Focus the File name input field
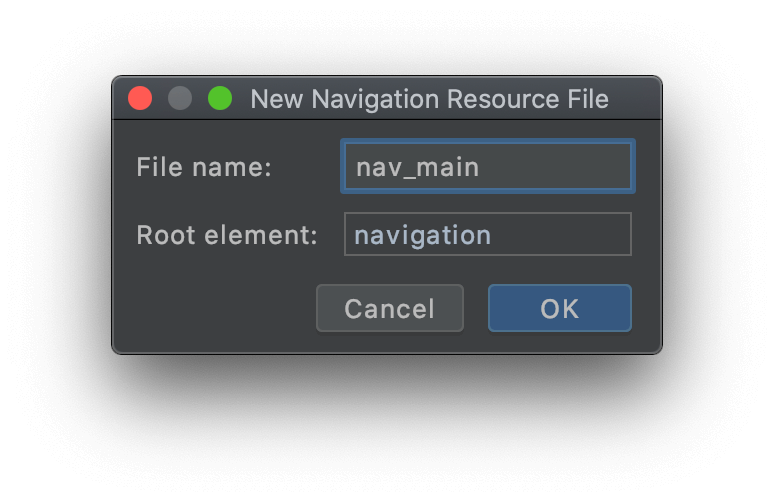The image size is (774, 502). point(488,166)
